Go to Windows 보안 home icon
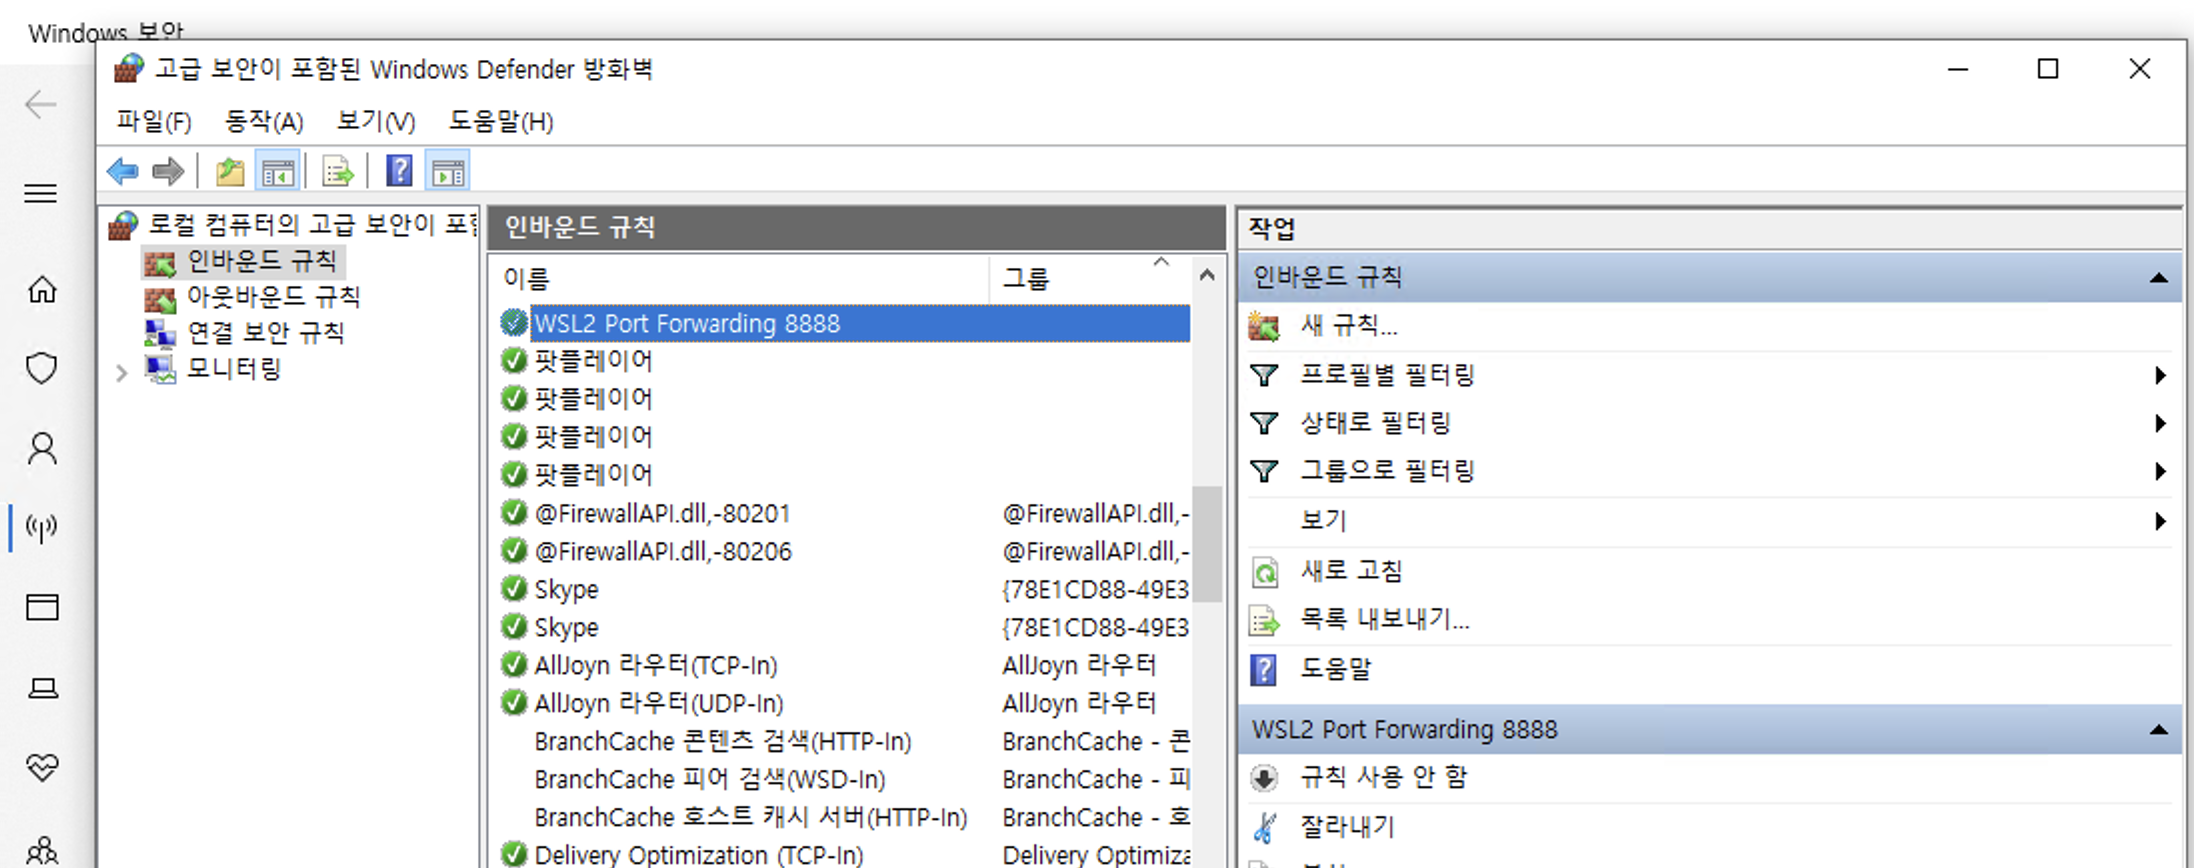The width and height of the screenshot is (2194, 868). tap(42, 290)
